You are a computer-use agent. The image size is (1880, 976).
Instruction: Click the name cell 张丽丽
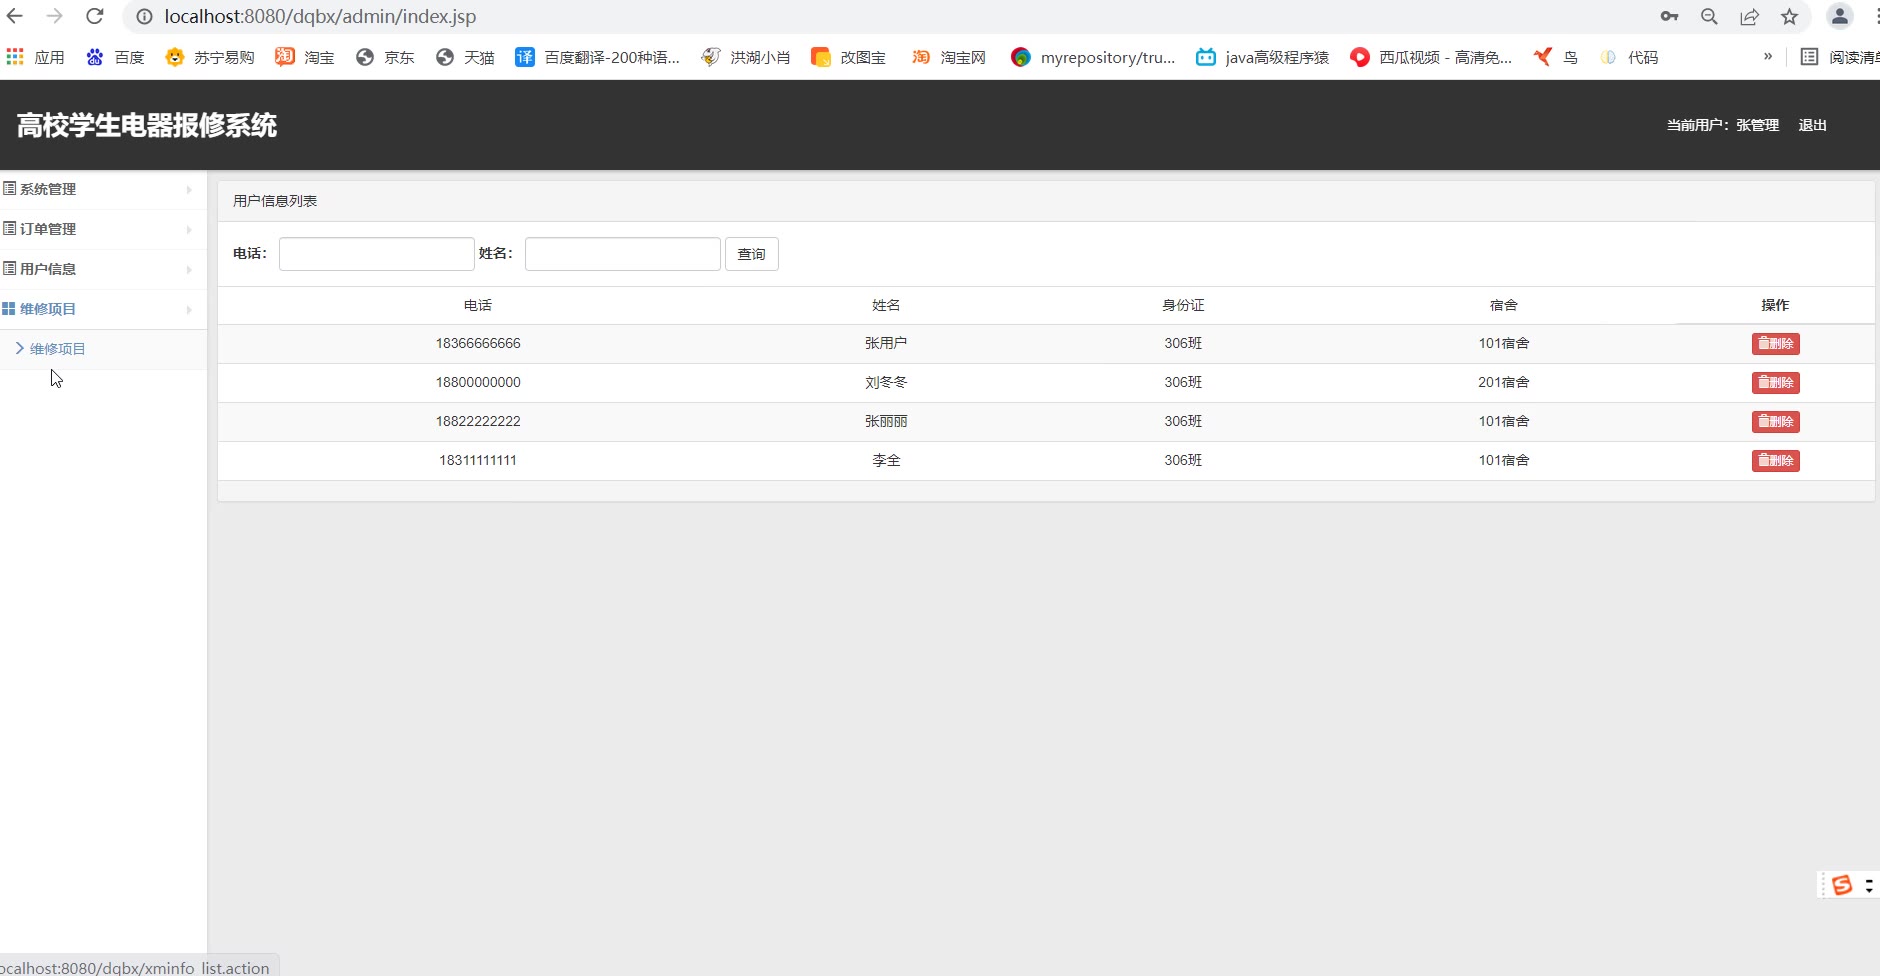coord(886,421)
